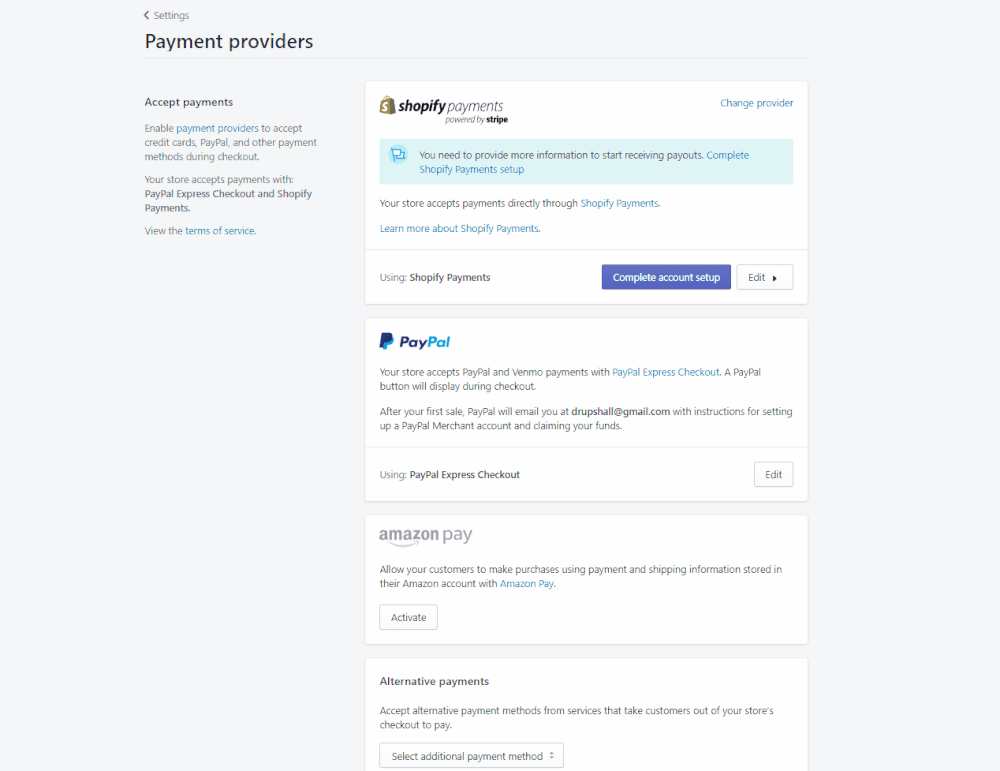
Task: Open Learn more about Shopify Payments
Action: coord(459,229)
